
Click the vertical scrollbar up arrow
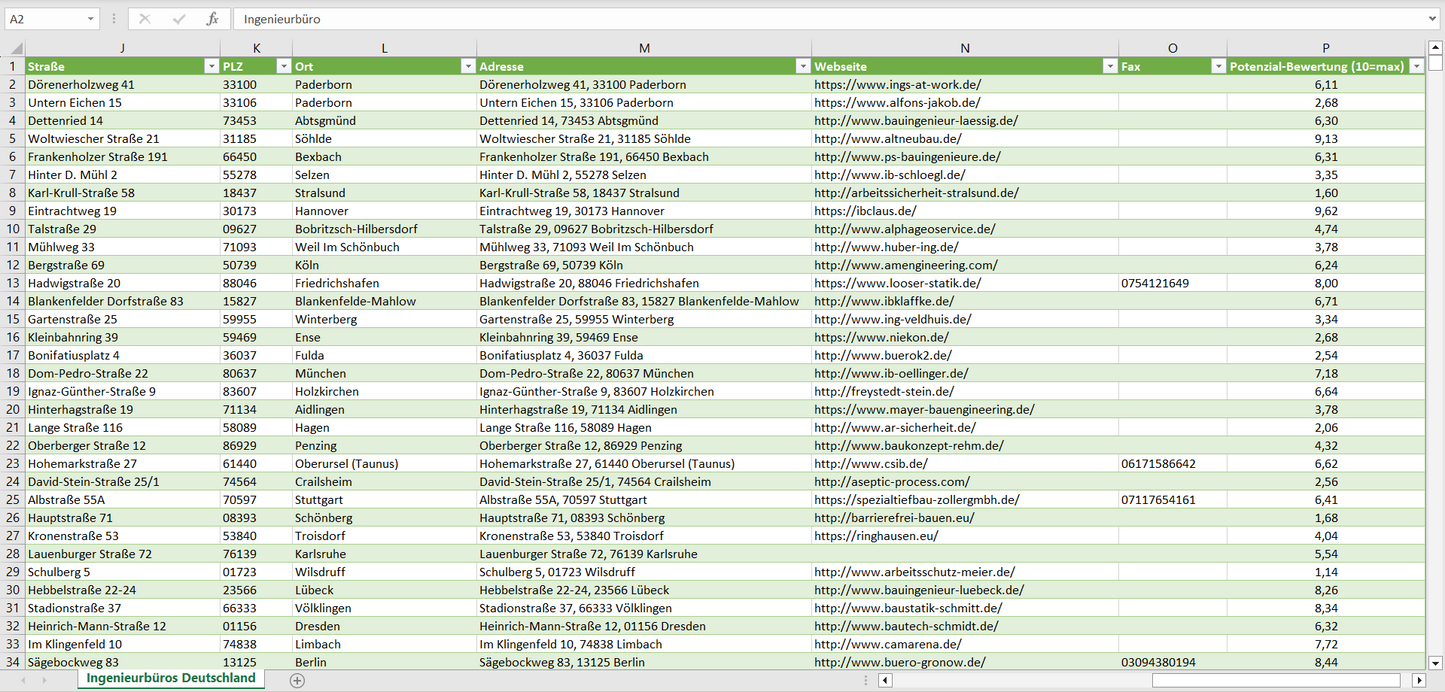1436,48
